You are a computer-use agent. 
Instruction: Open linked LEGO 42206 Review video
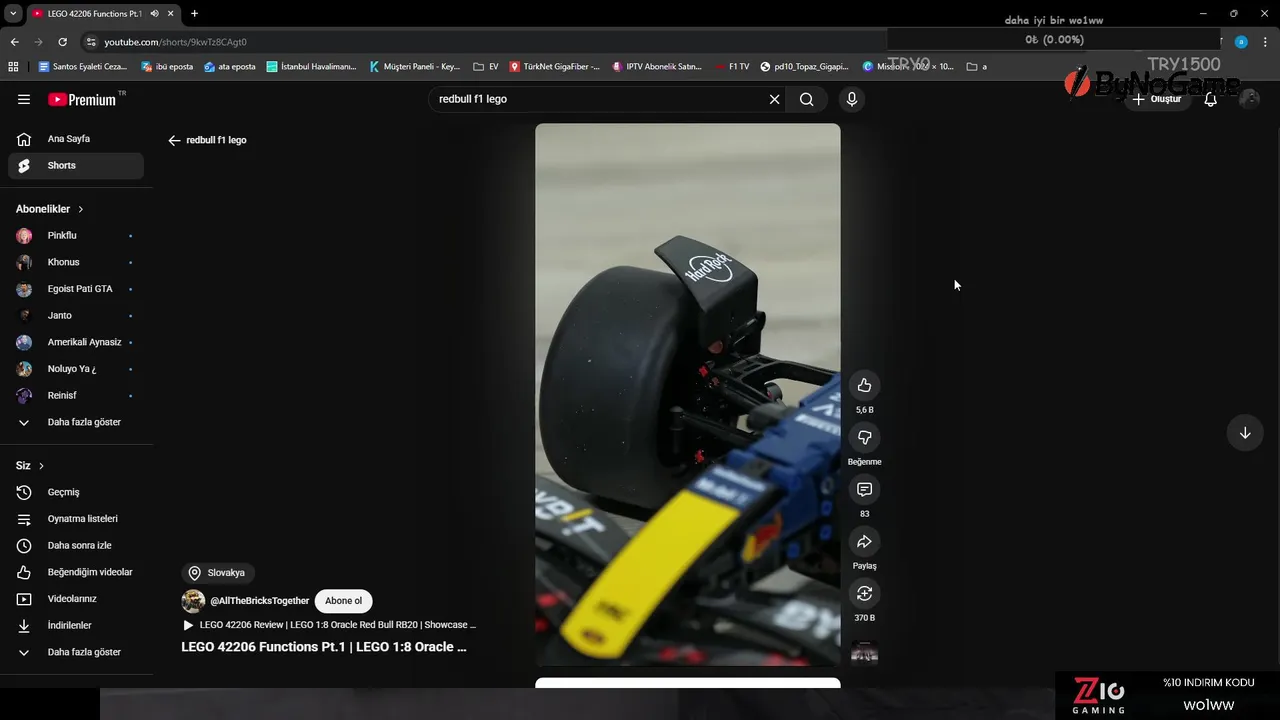pyautogui.click(x=330, y=625)
